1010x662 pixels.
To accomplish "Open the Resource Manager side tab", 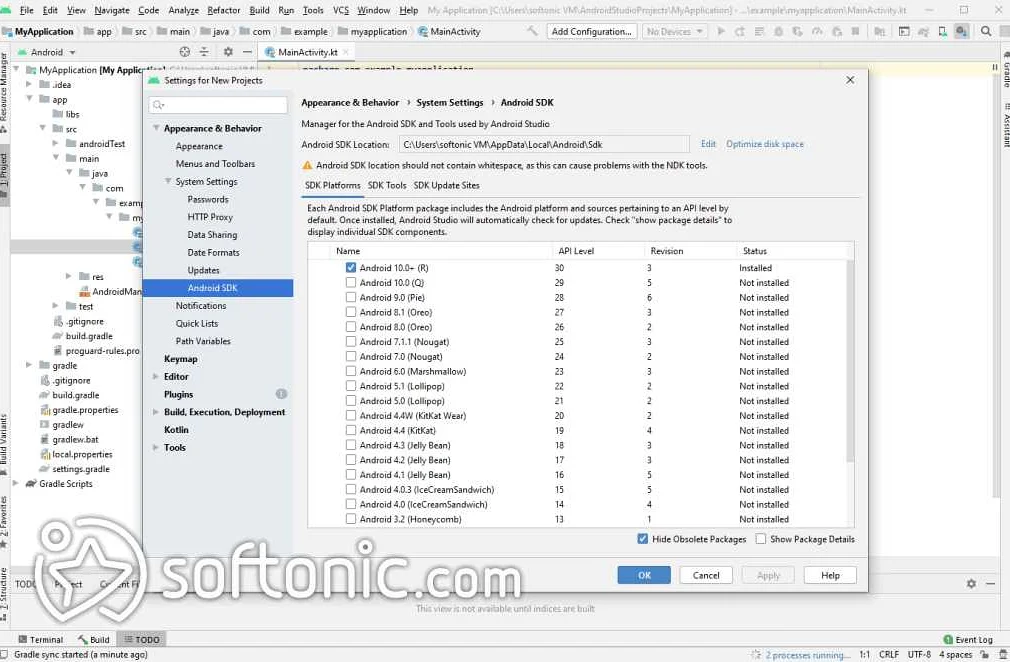I will pyautogui.click(x=4, y=92).
